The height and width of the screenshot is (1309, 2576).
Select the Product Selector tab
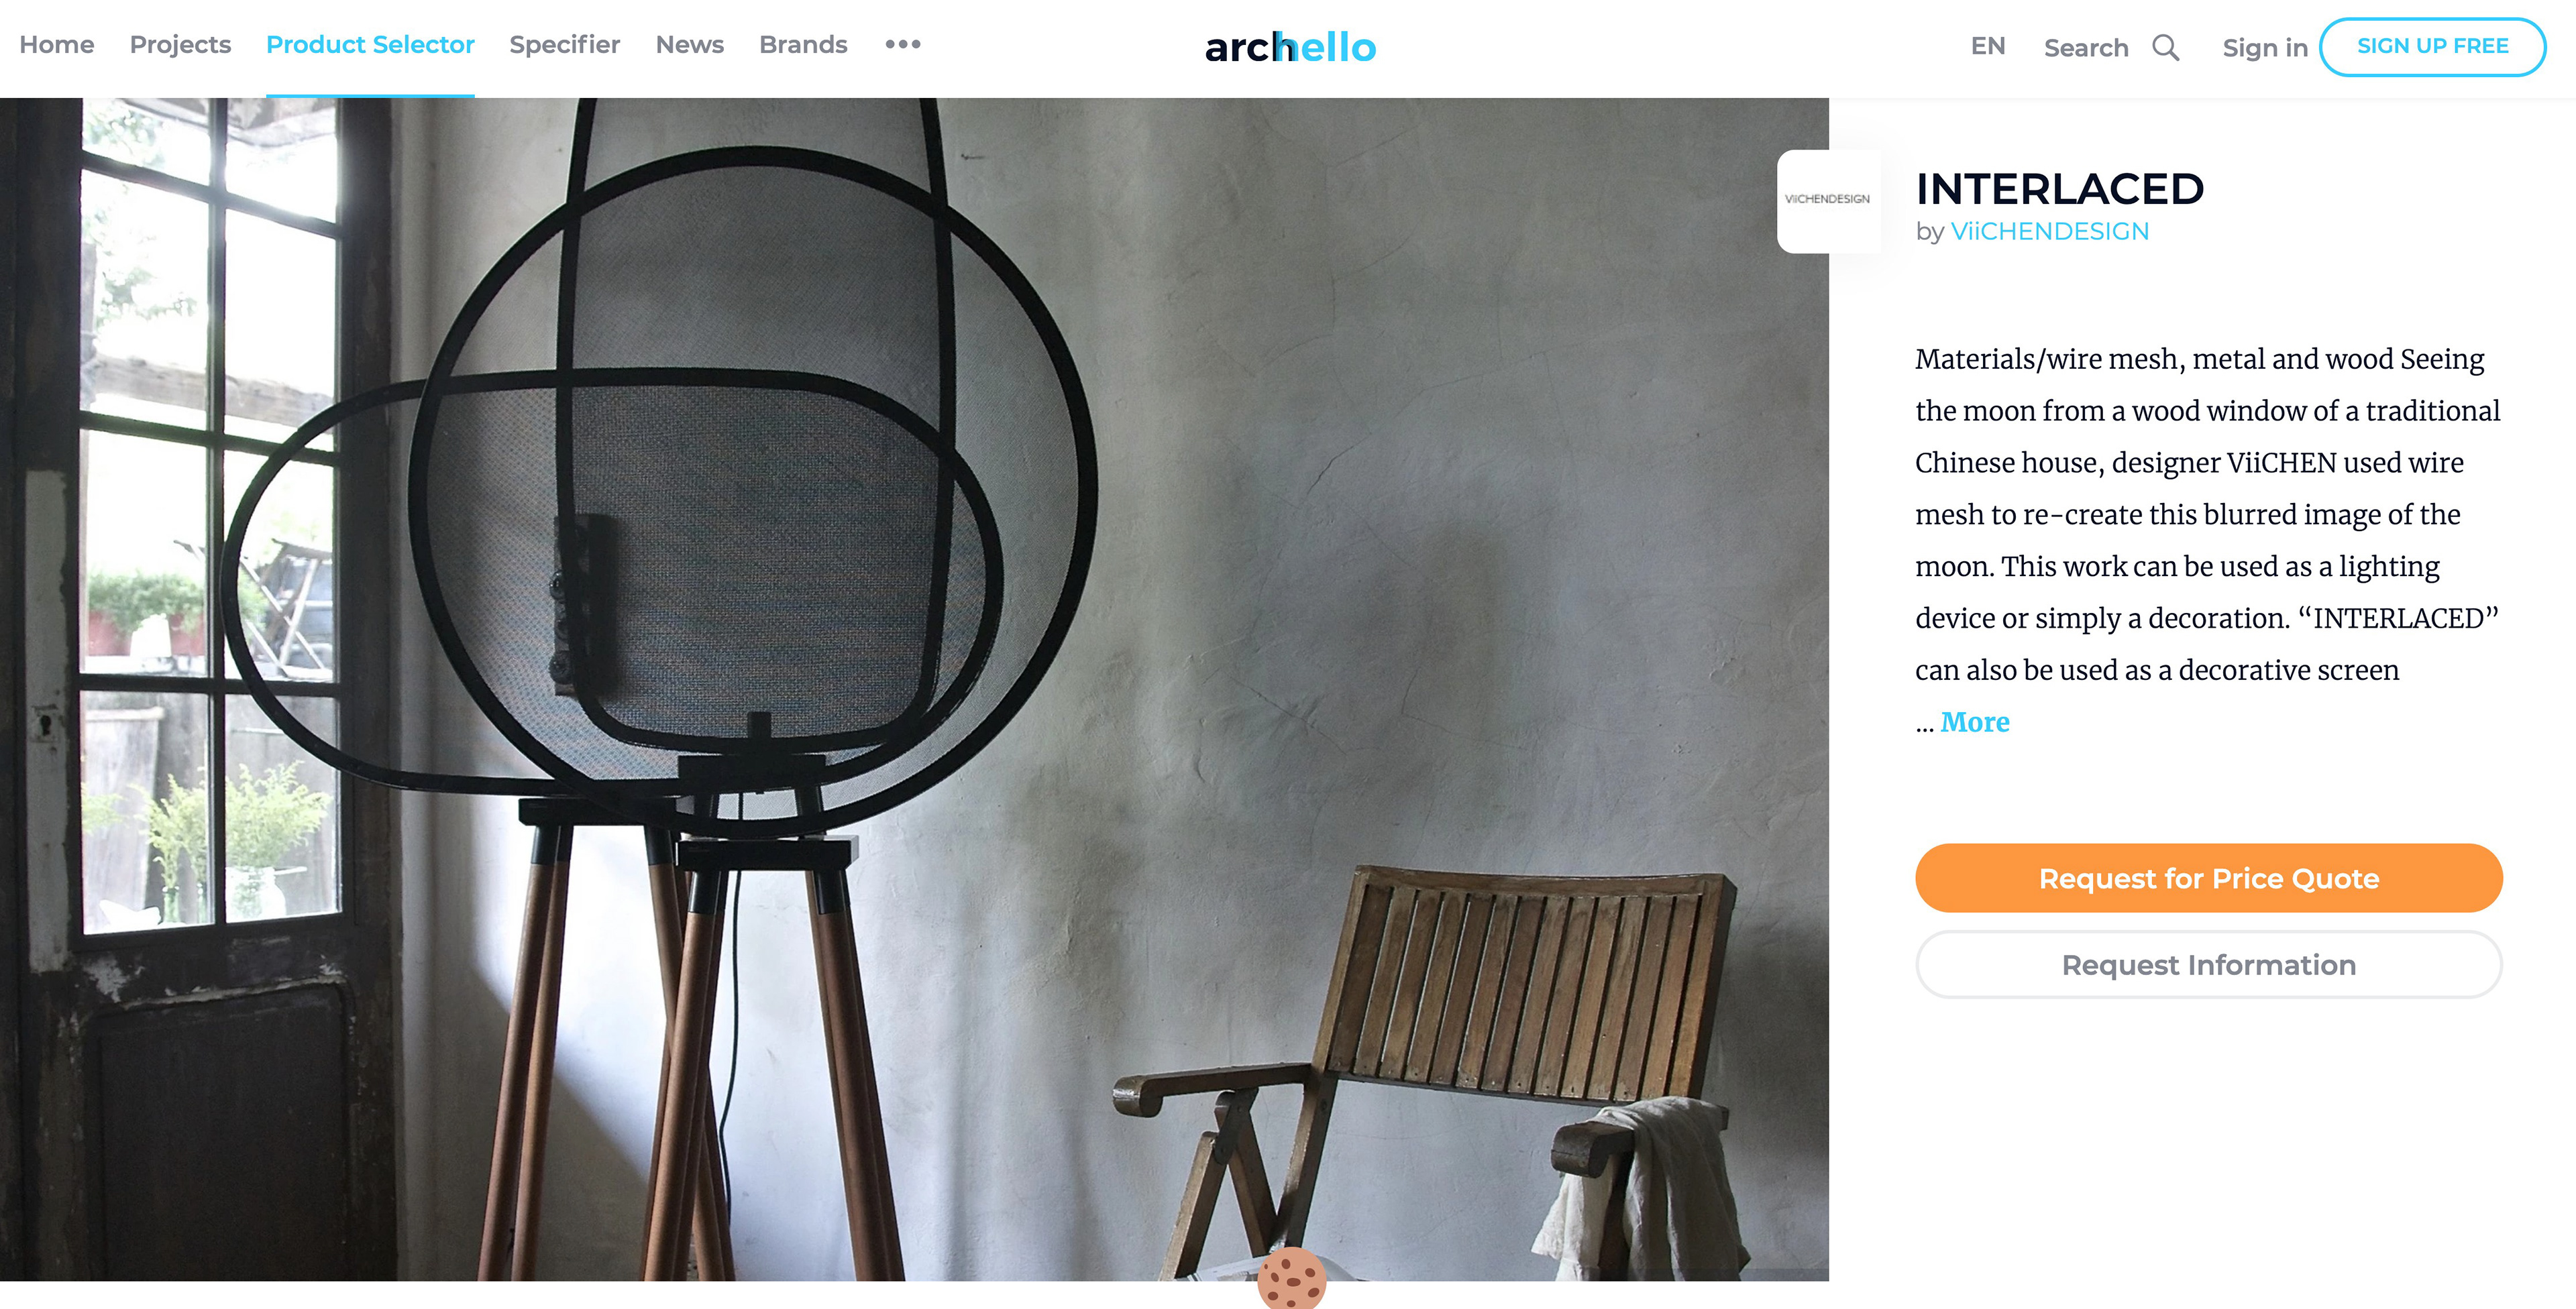point(370,45)
